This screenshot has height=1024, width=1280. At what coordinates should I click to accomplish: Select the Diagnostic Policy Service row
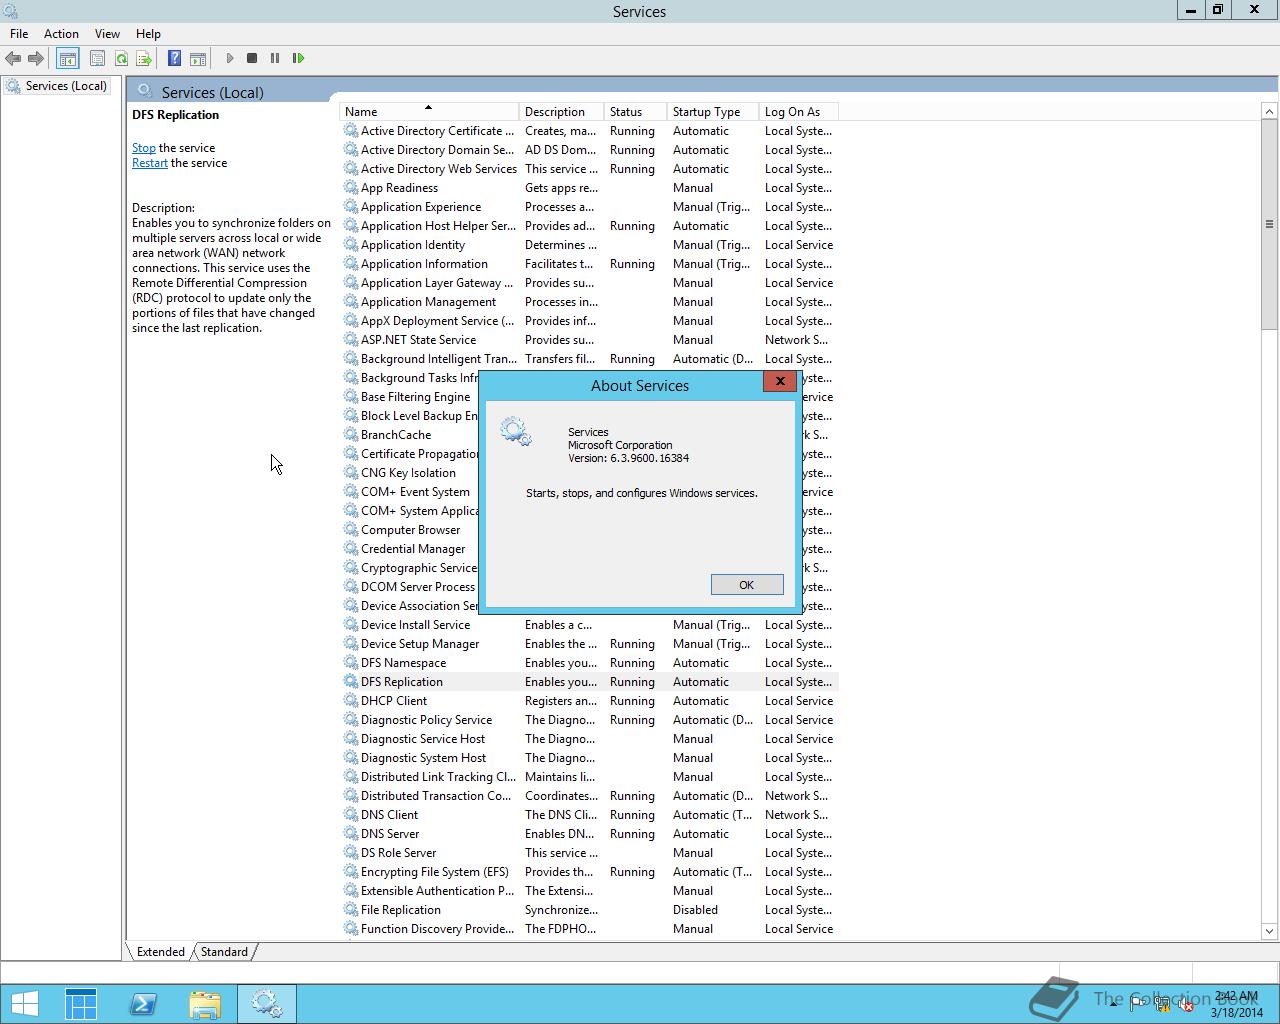coord(589,720)
